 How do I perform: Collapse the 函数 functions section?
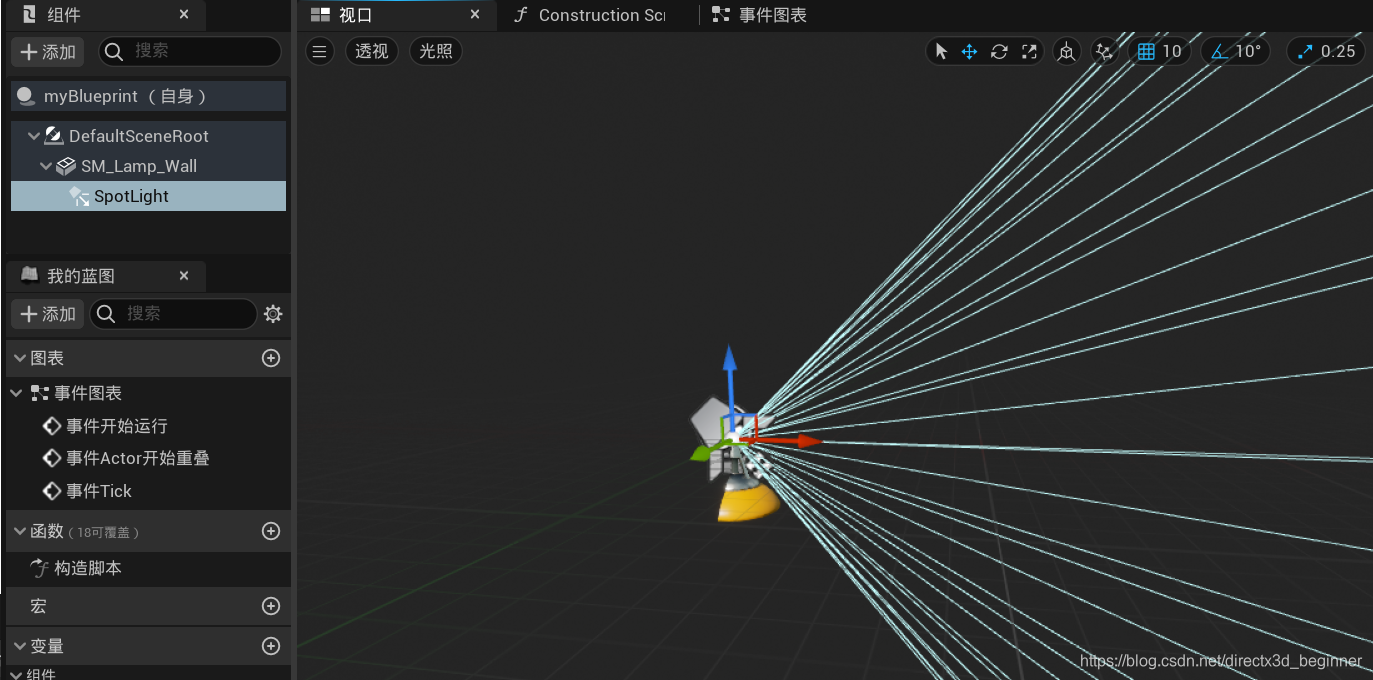(x=18, y=531)
